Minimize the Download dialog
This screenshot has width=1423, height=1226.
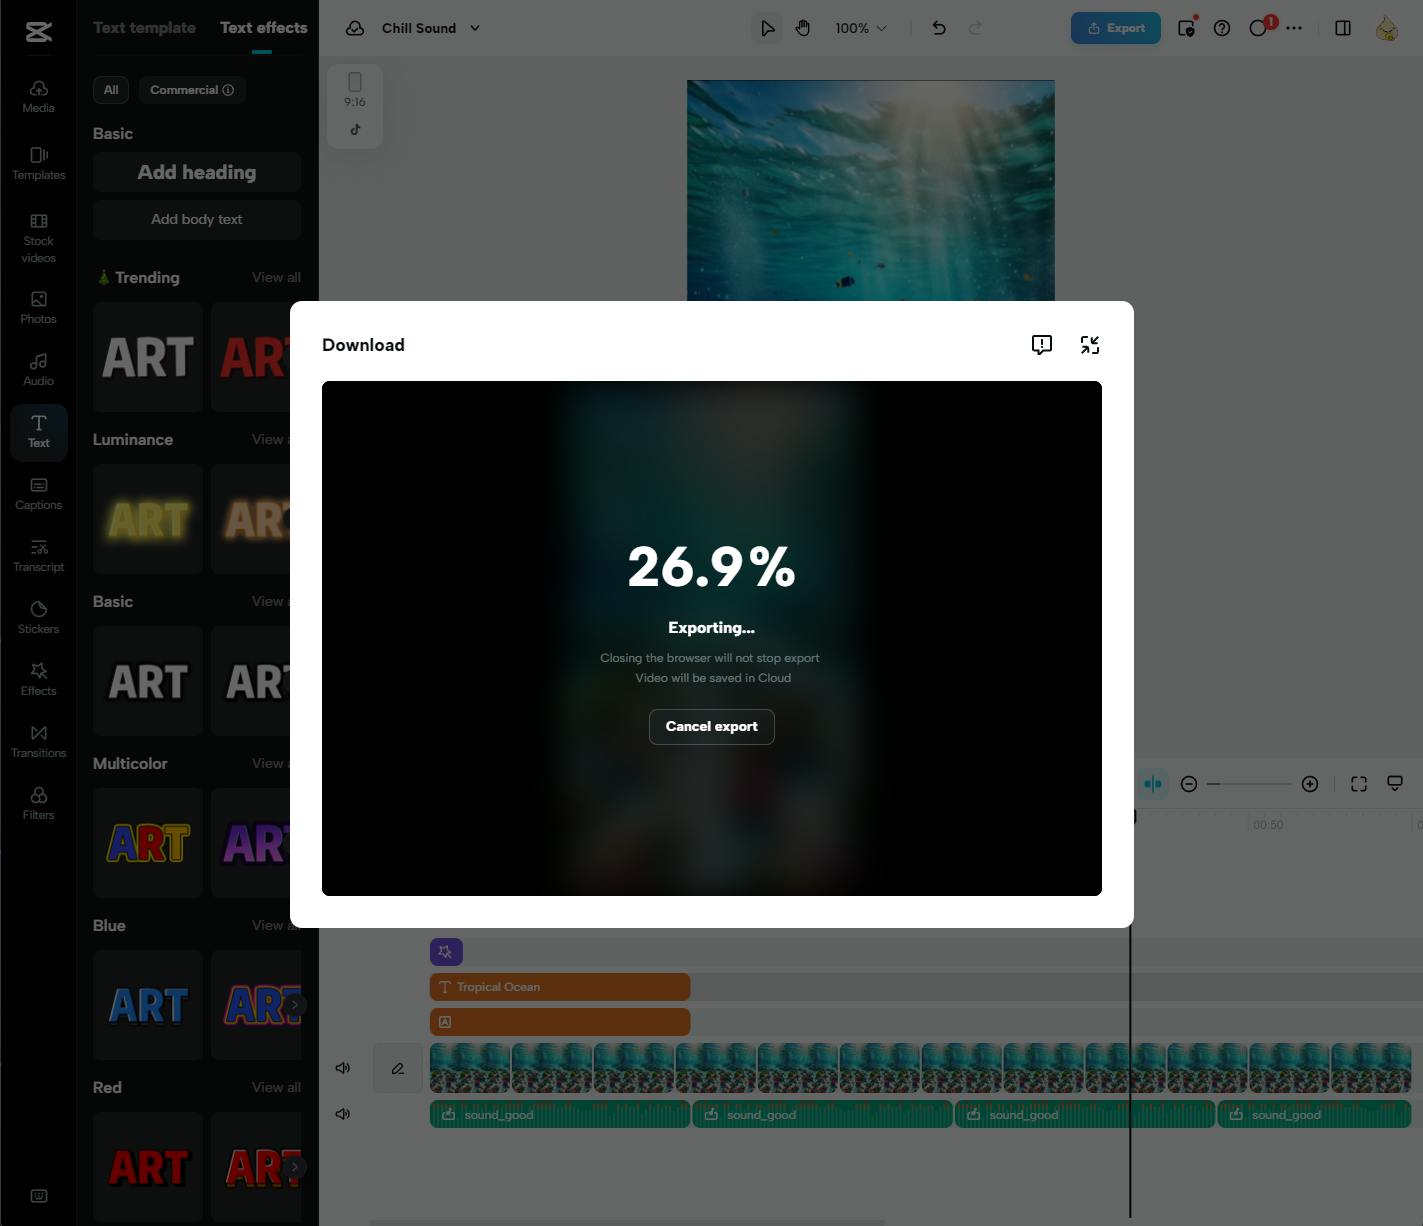[1090, 345]
